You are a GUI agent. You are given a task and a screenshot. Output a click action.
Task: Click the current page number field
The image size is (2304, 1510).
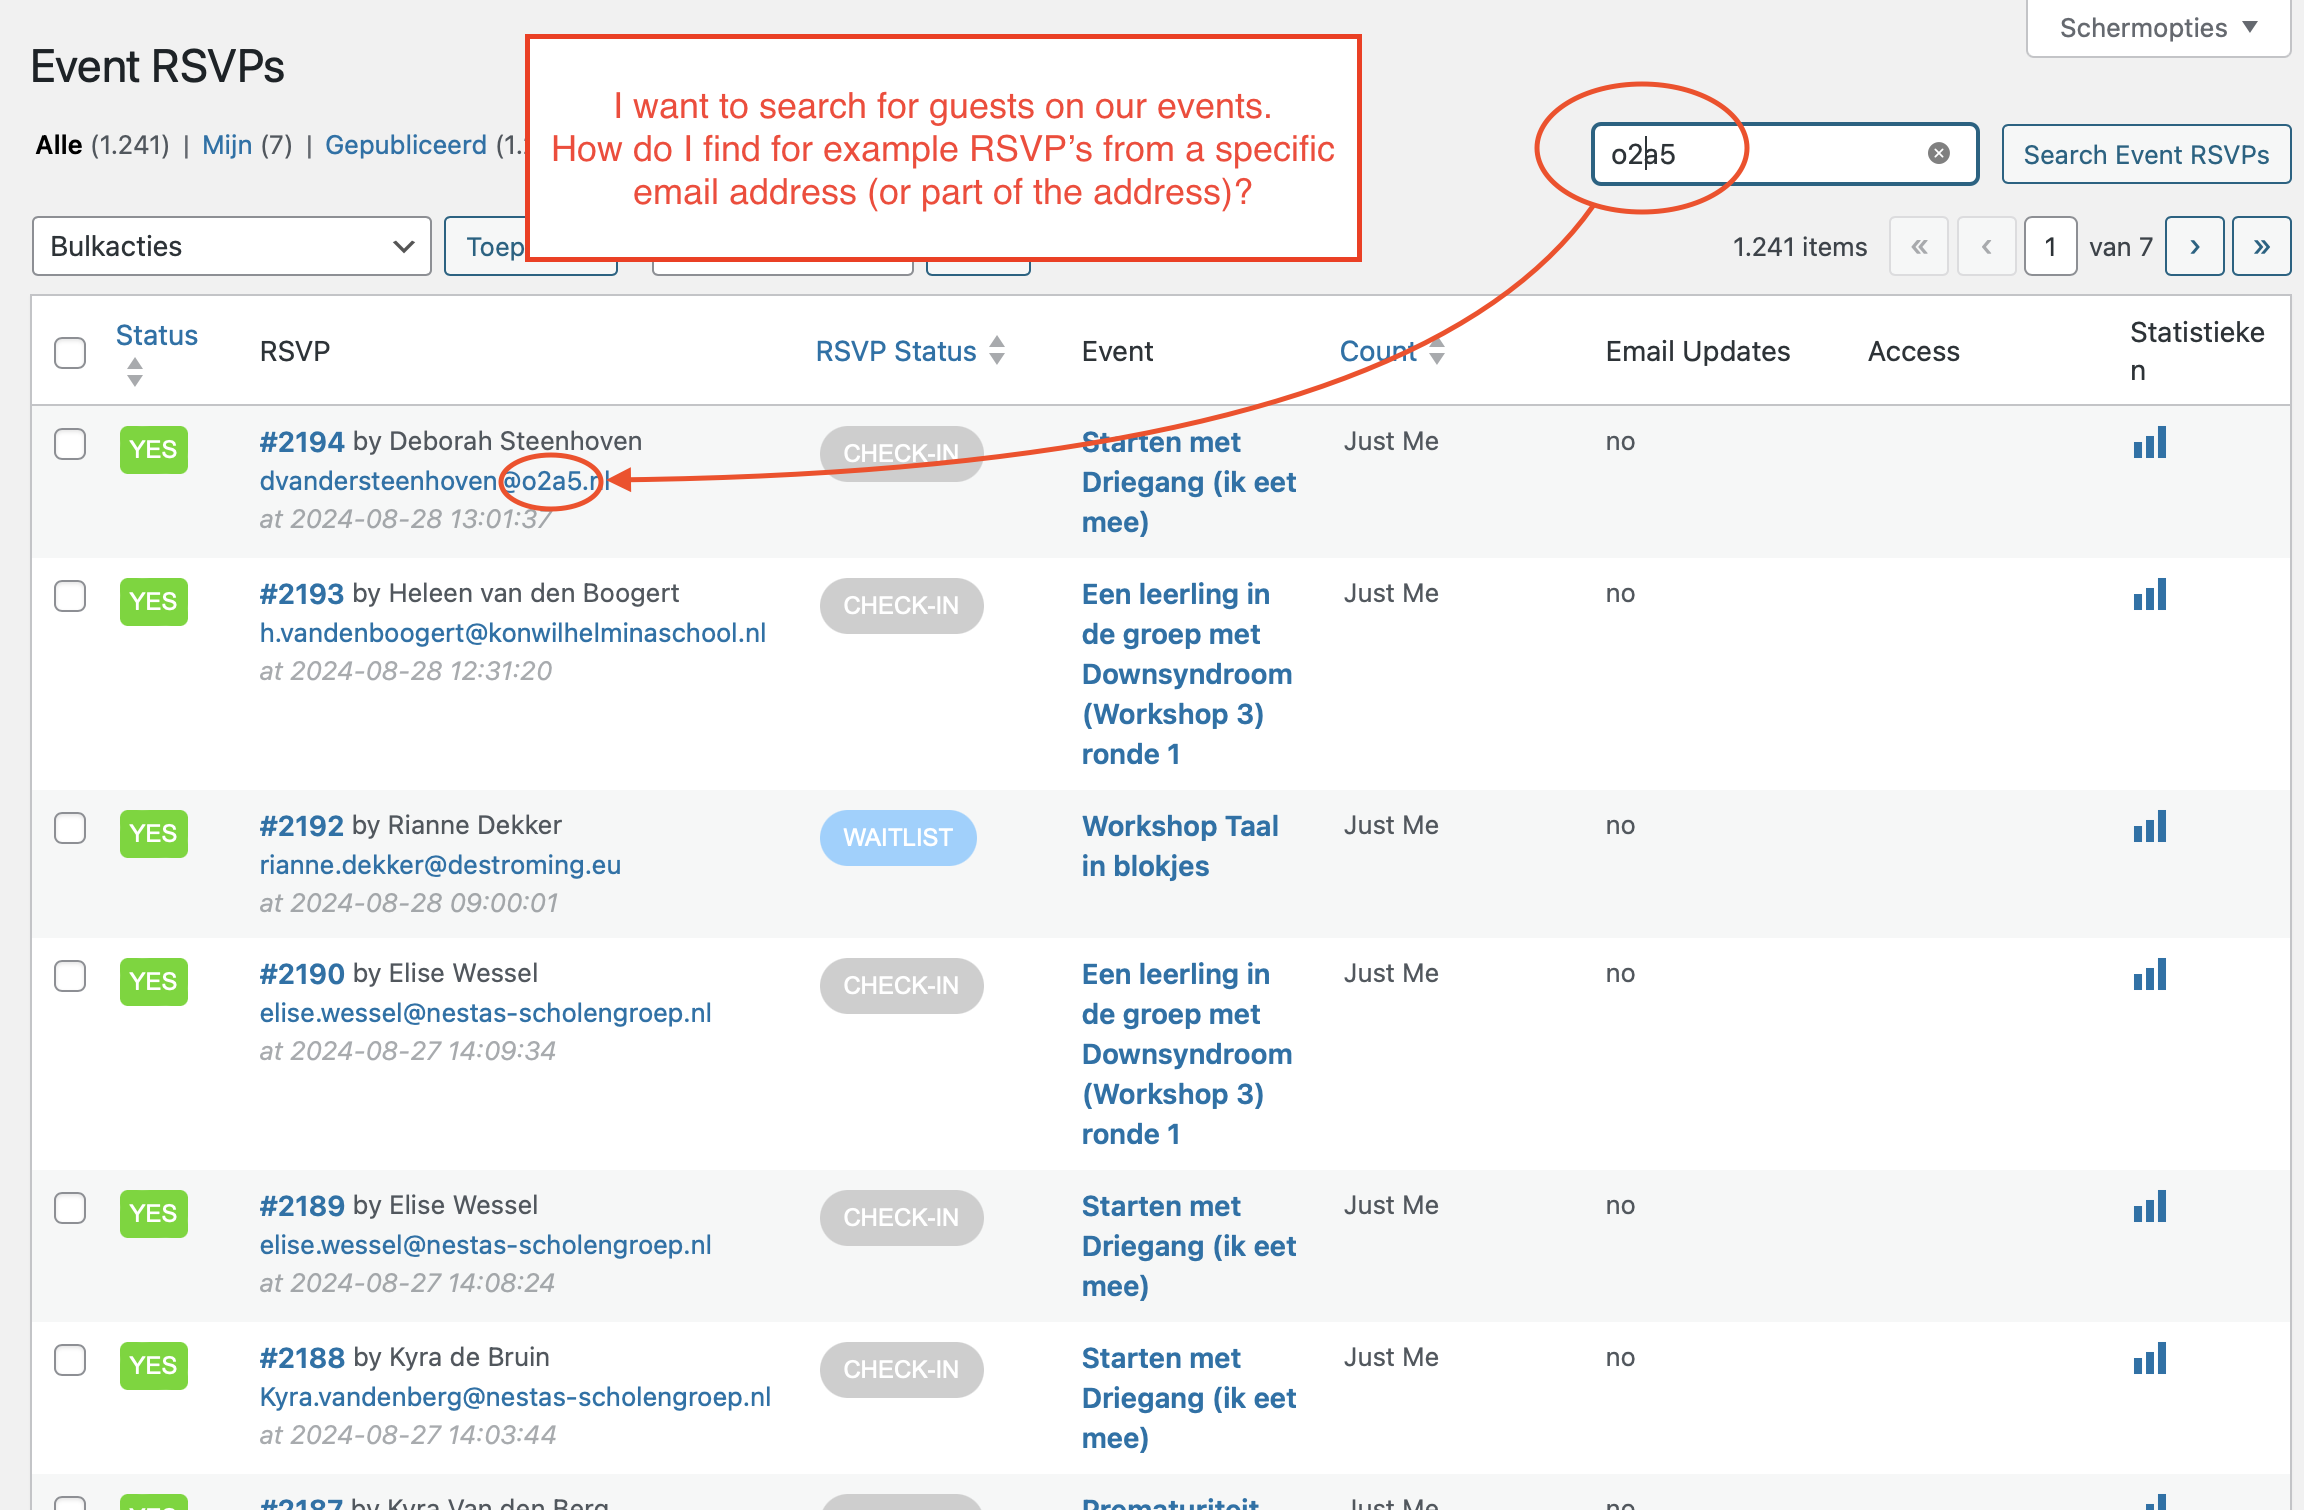2050,246
